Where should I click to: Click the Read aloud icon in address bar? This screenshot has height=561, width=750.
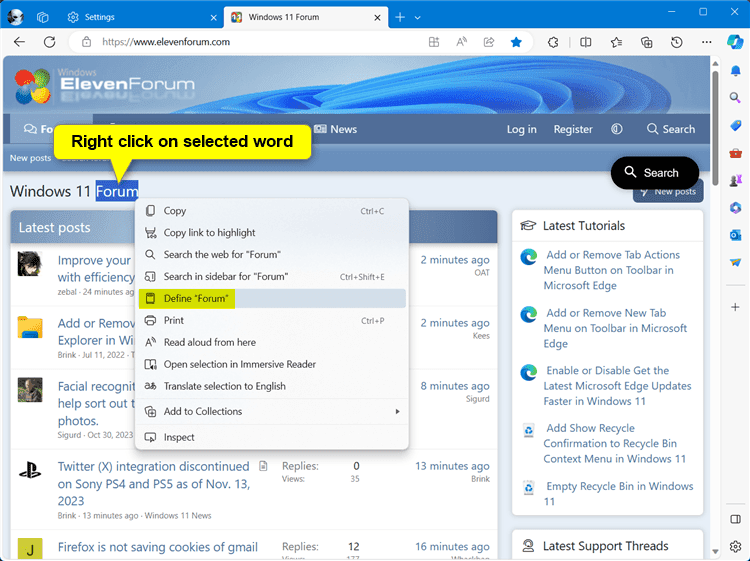462,42
